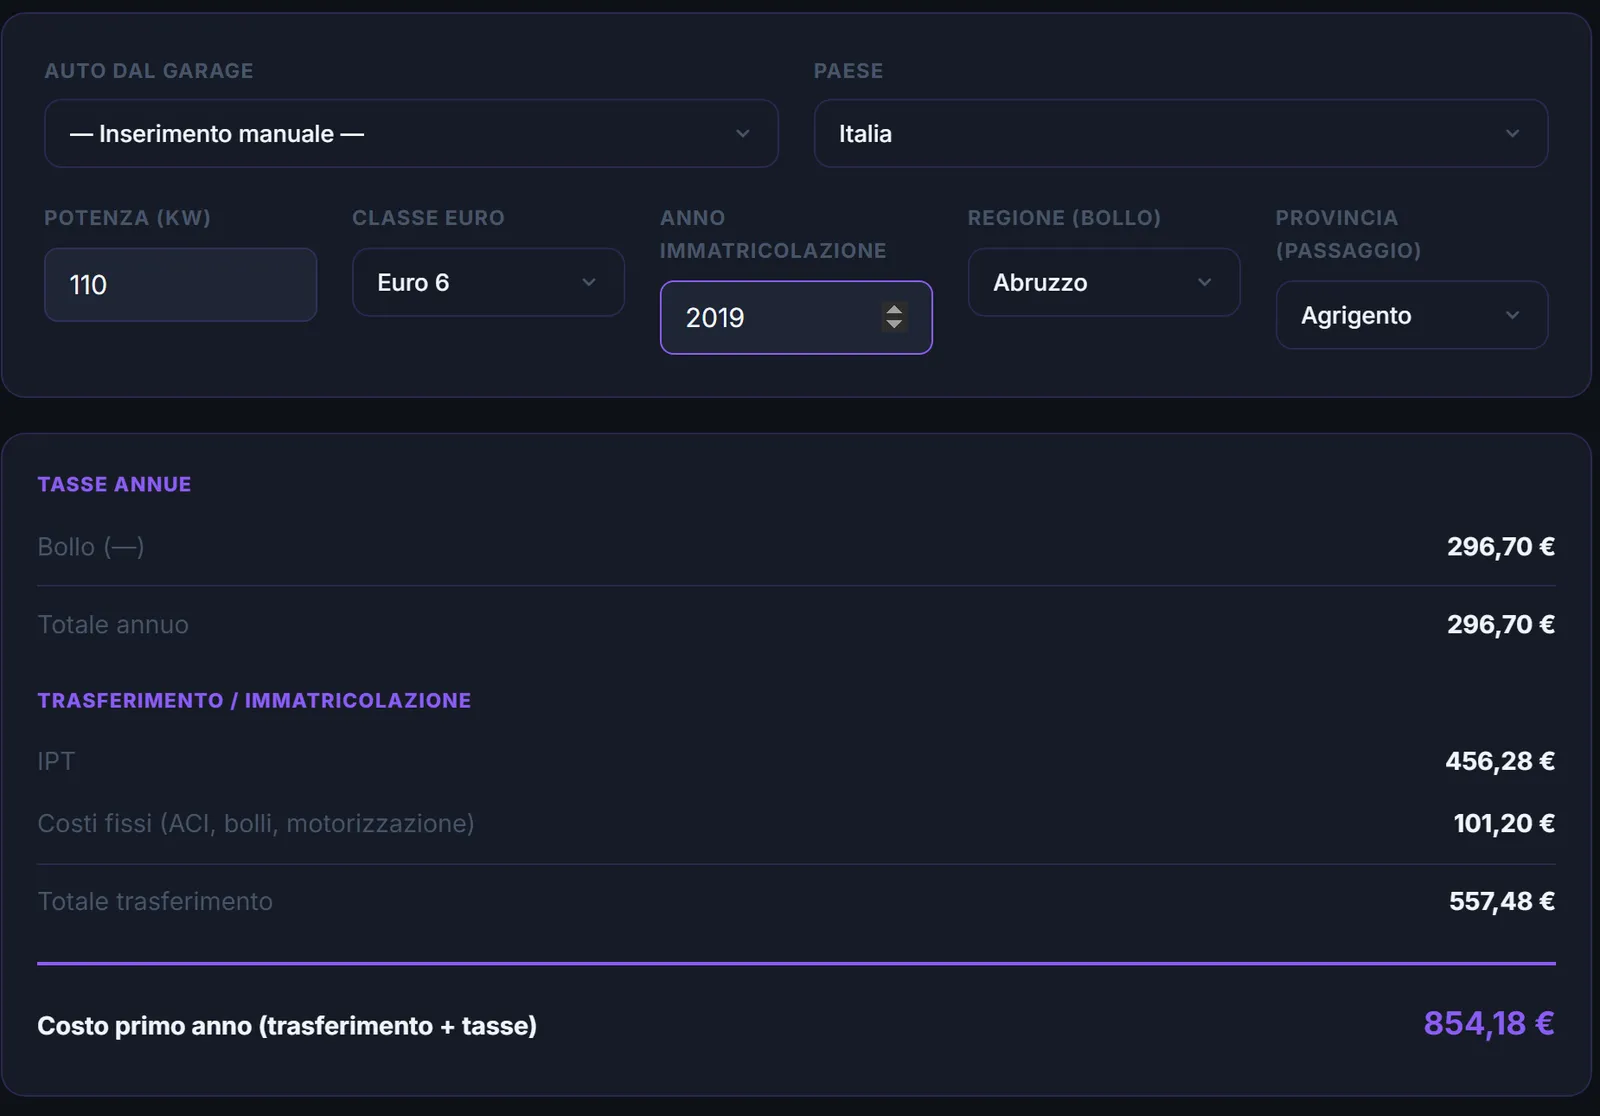Click the IPT value 456,28 €
Screen dimensions: 1600x1116
click(x=1500, y=762)
